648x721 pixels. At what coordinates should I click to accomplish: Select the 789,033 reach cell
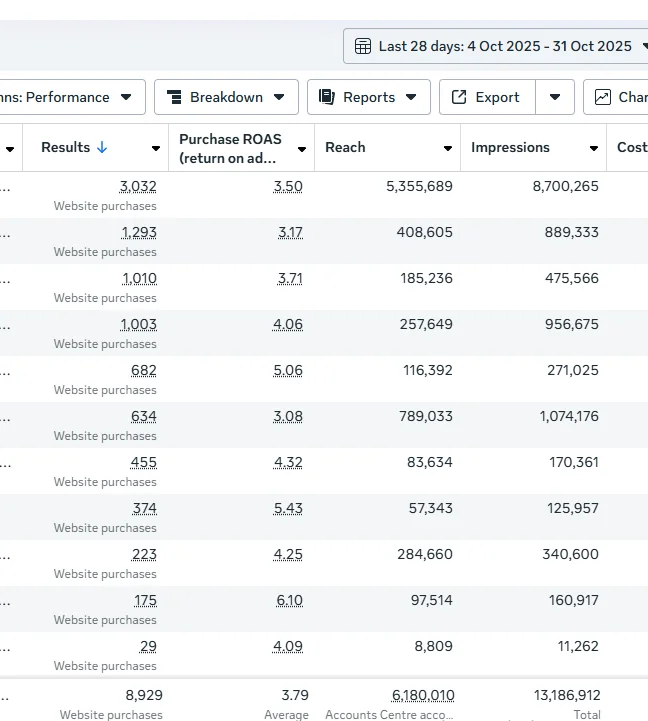click(x=426, y=416)
